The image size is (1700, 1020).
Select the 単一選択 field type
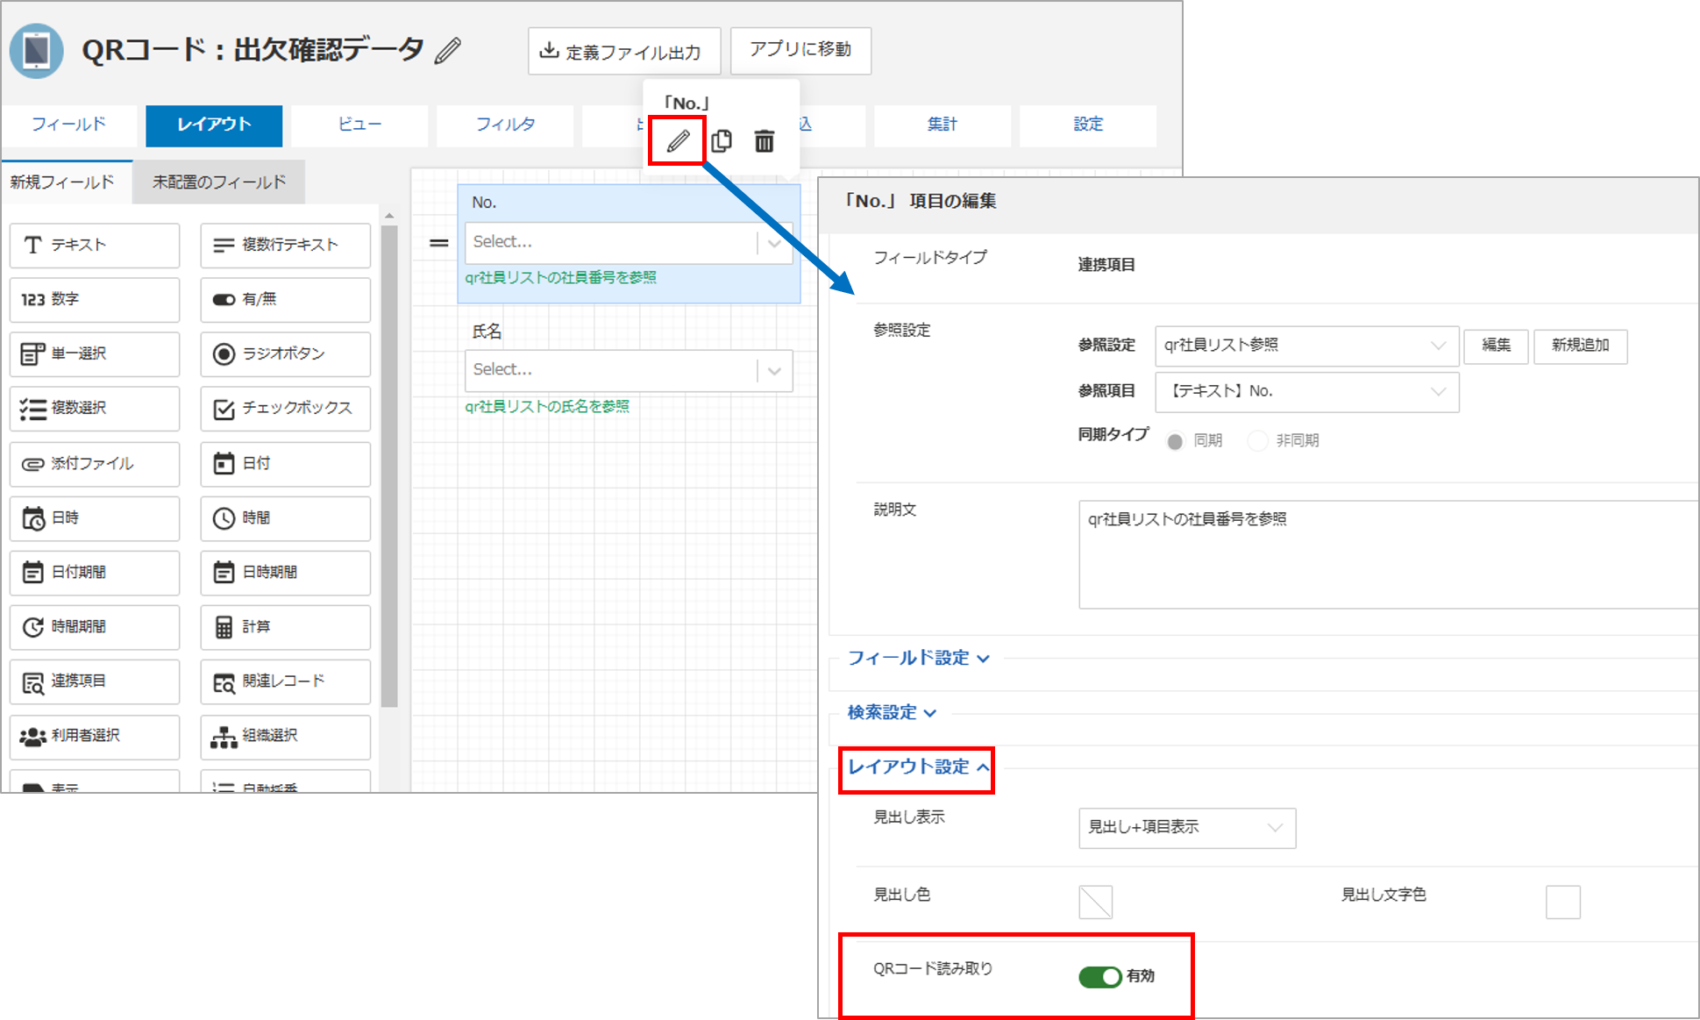click(x=95, y=354)
